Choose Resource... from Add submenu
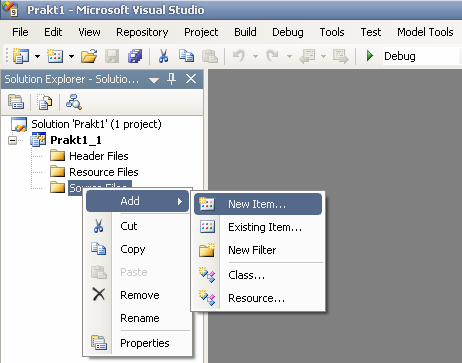The height and width of the screenshot is (363, 462). pyautogui.click(x=258, y=298)
